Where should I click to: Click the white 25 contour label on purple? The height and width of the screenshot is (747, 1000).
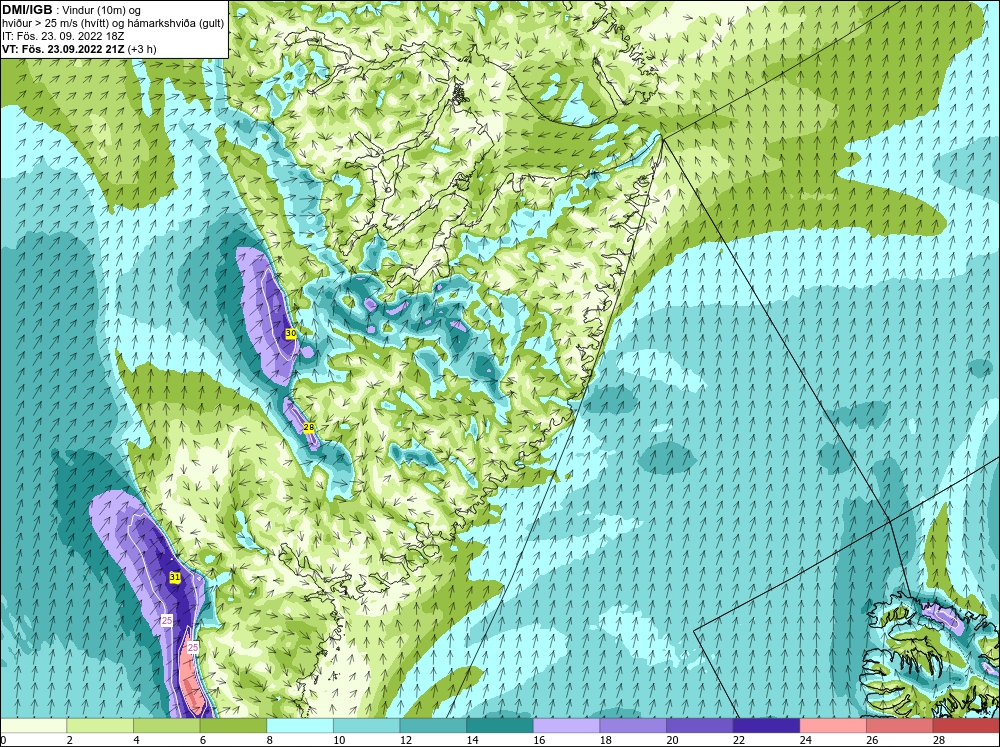pos(167,620)
